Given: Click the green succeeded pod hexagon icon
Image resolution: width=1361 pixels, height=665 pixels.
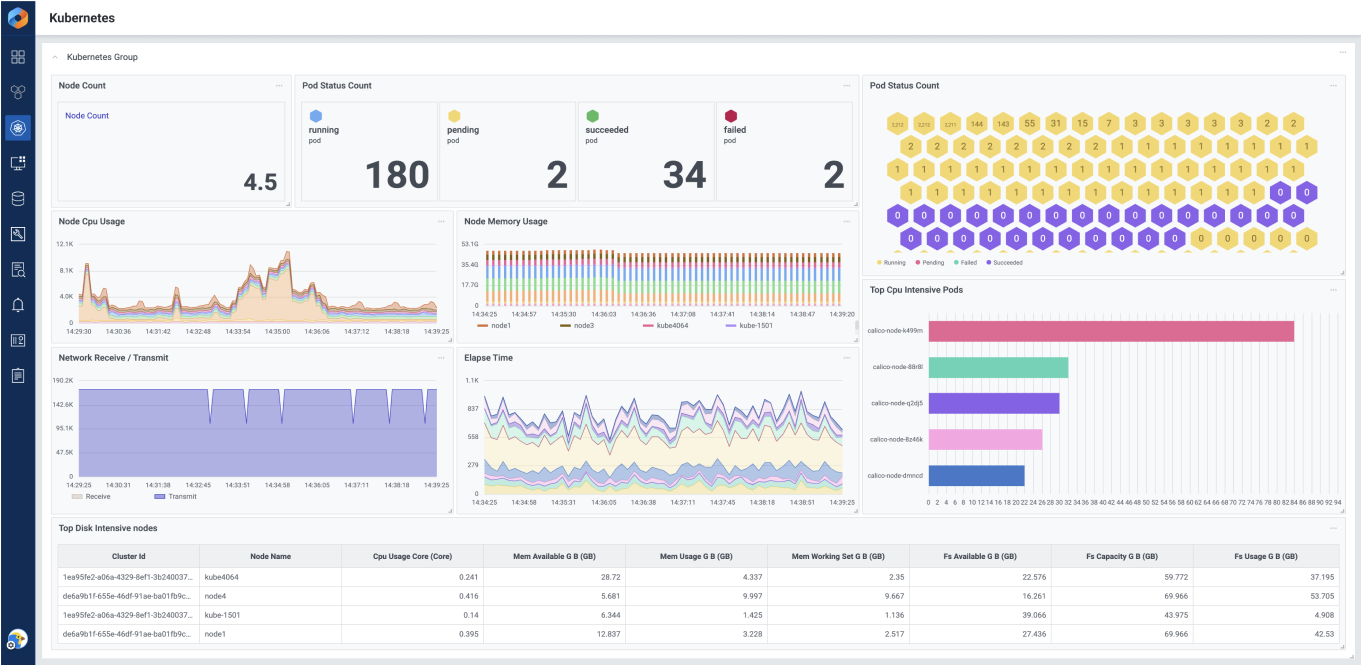Looking at the screenshot, I should click(x=592, y=116).
